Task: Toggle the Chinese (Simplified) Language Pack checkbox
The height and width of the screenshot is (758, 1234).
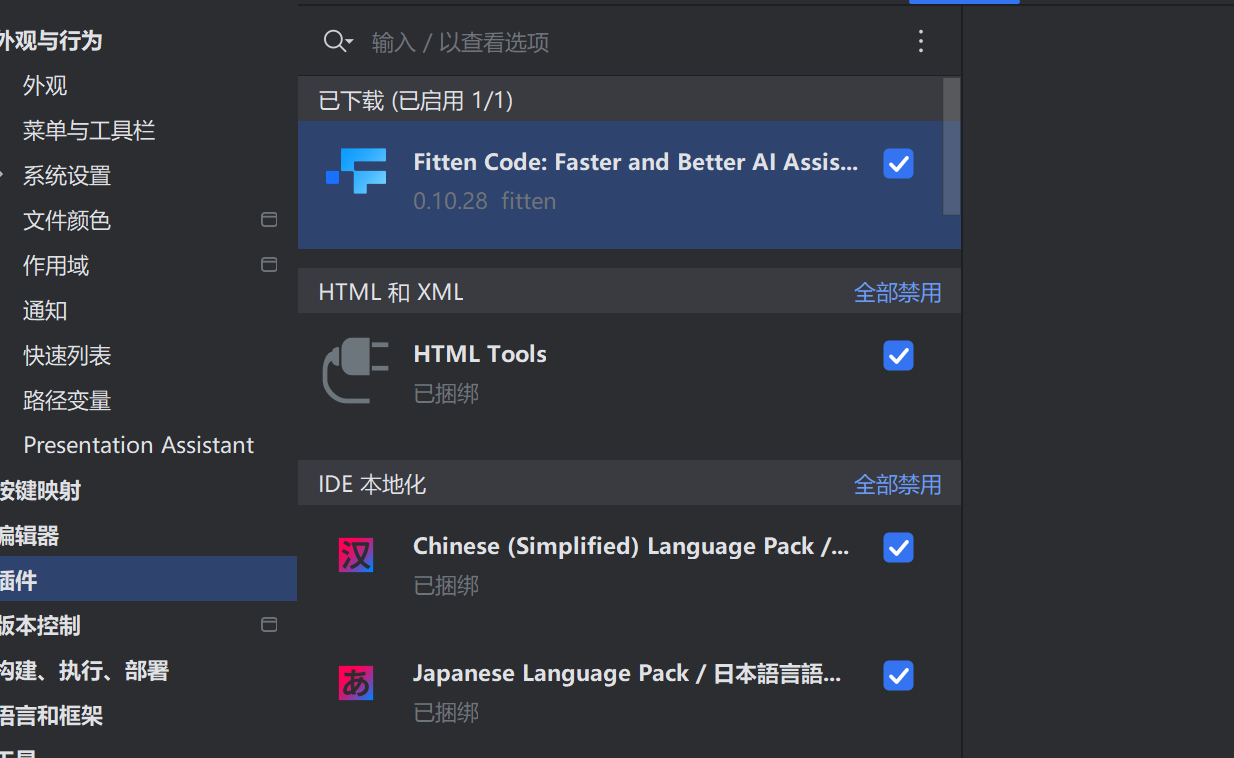Action: (x=898, y=548)
